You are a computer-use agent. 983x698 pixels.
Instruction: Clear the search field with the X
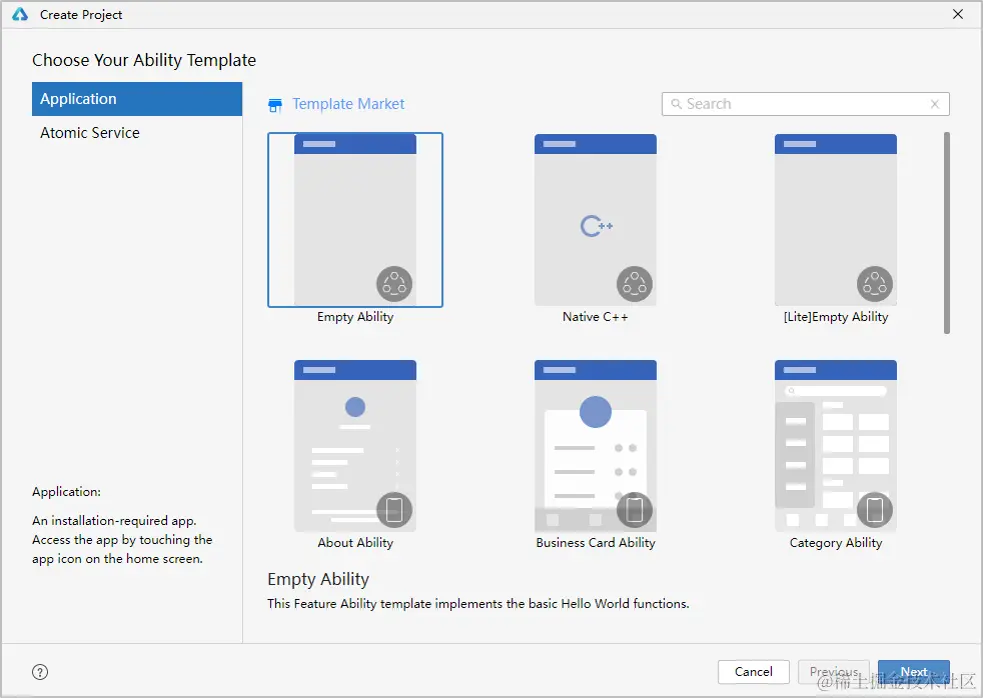point(935,104)
